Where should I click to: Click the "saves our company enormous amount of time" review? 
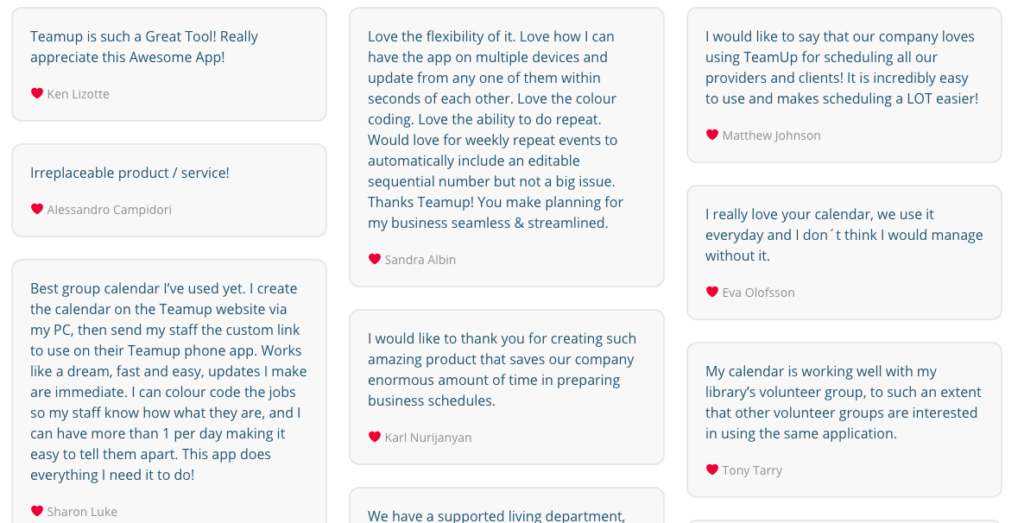point(507,387)
